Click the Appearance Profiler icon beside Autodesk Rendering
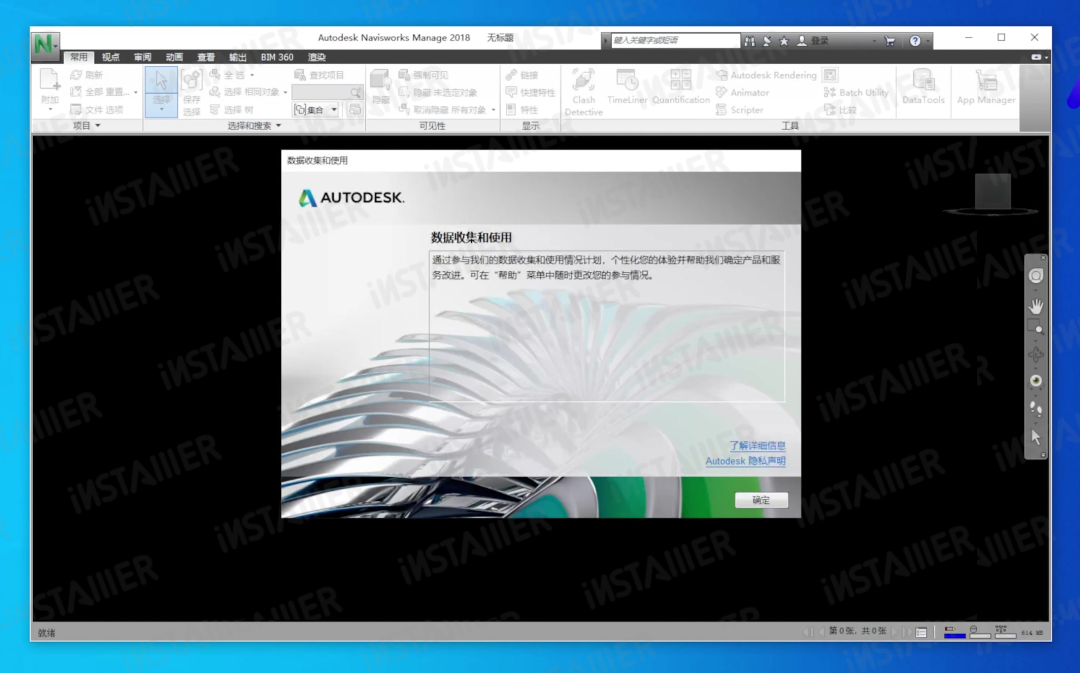Viewport: 1080px width, 673px height. pyautogui.click(x=830, y=74)
